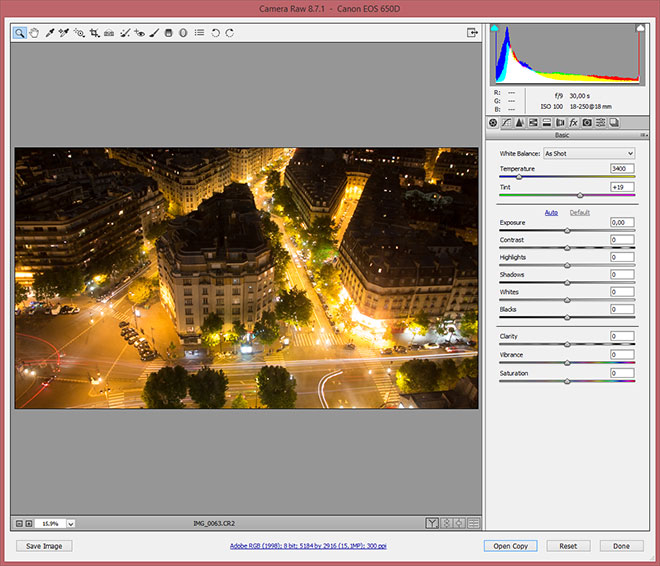660x566 pixels.
Task: Click the Temperature value field
Action: tap(622, 169)
